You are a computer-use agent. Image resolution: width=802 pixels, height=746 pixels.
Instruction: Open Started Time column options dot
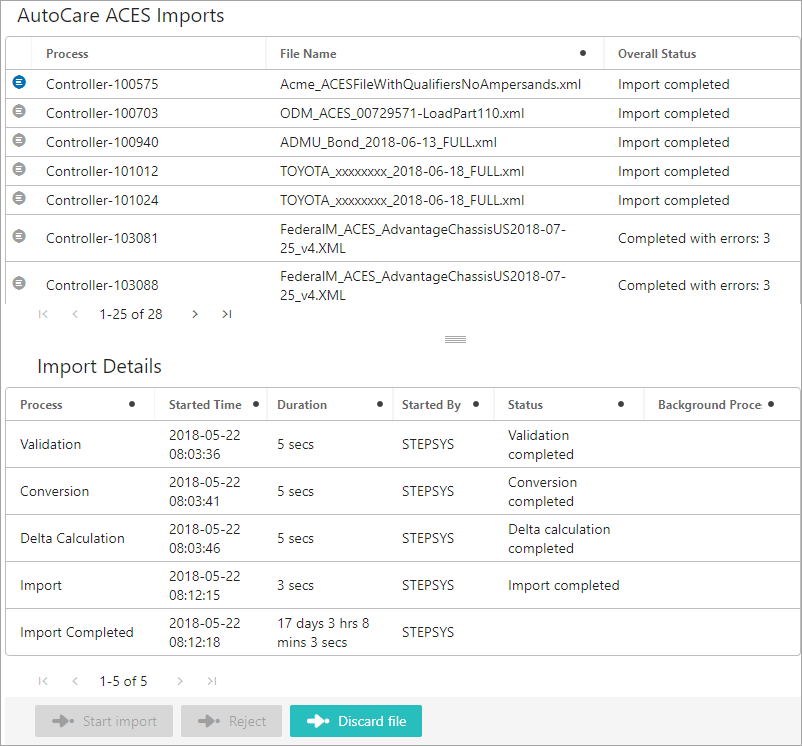click(x=256, y=404)
